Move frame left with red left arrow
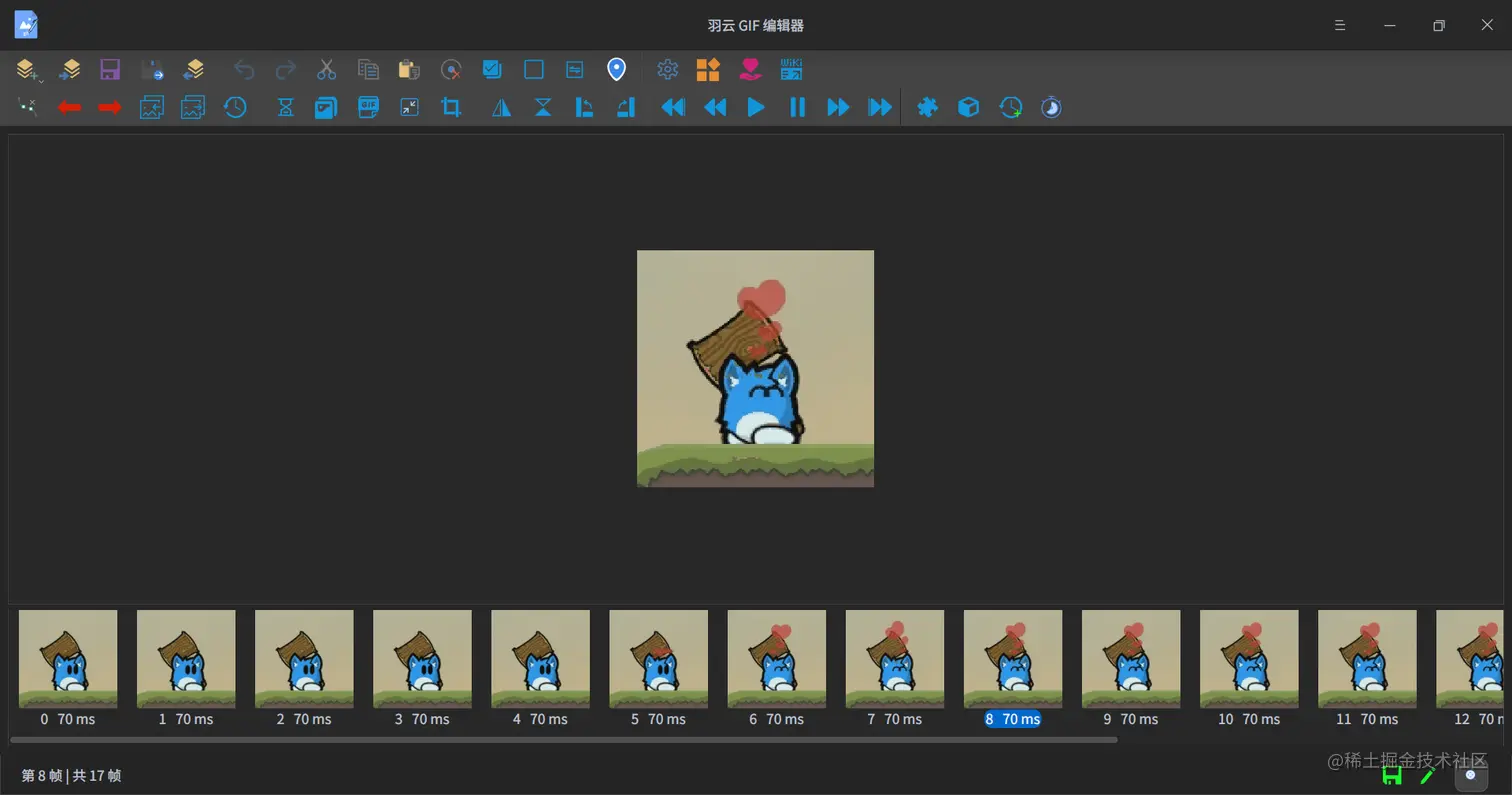Image resolution: width=1512 pixels, height=795 pixels. [69, 107]
